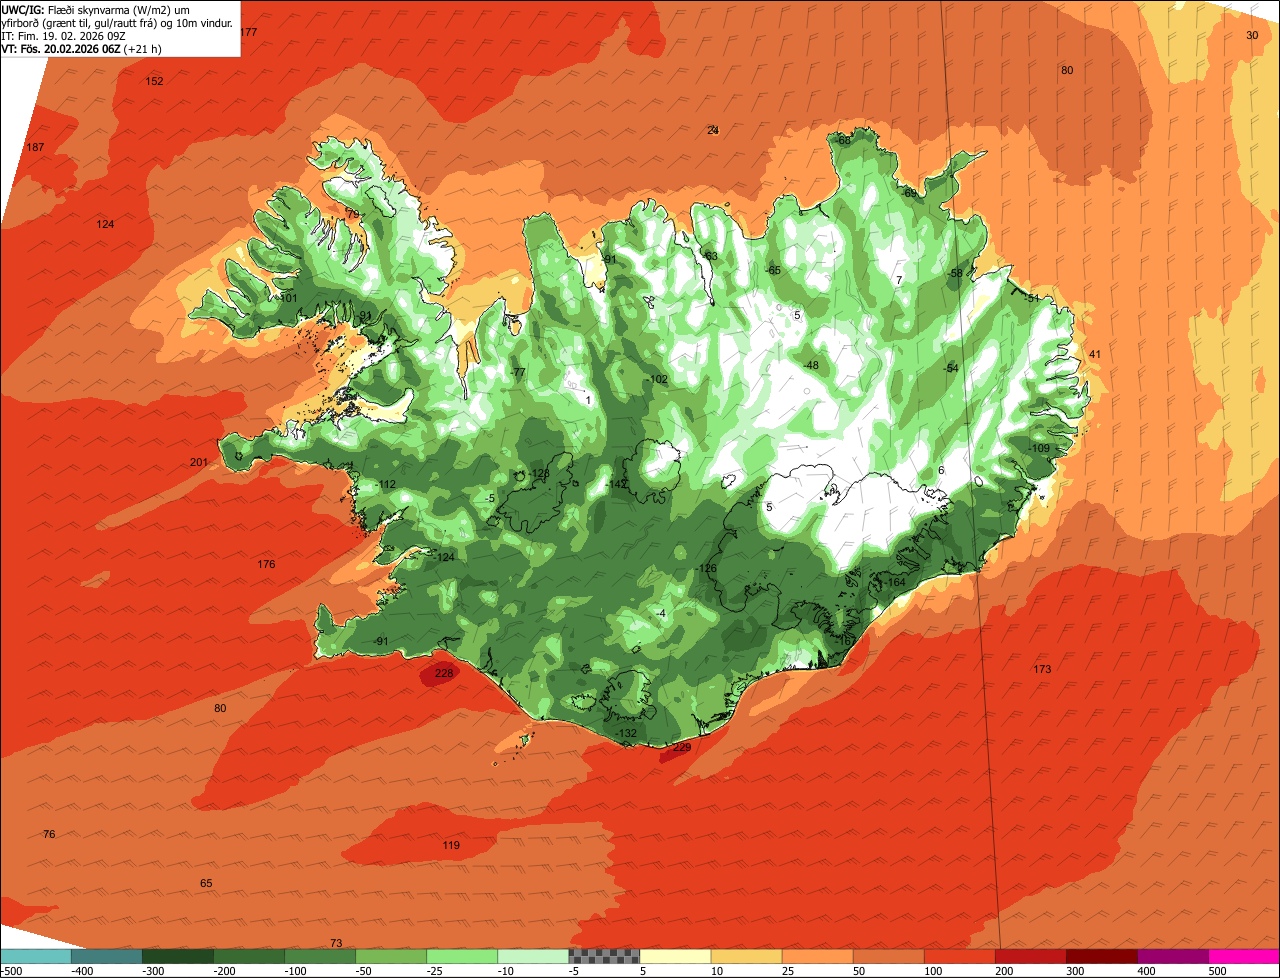Click the map value 173 southeast of Iceland

pyautogui.click(x=1042, y=669)
